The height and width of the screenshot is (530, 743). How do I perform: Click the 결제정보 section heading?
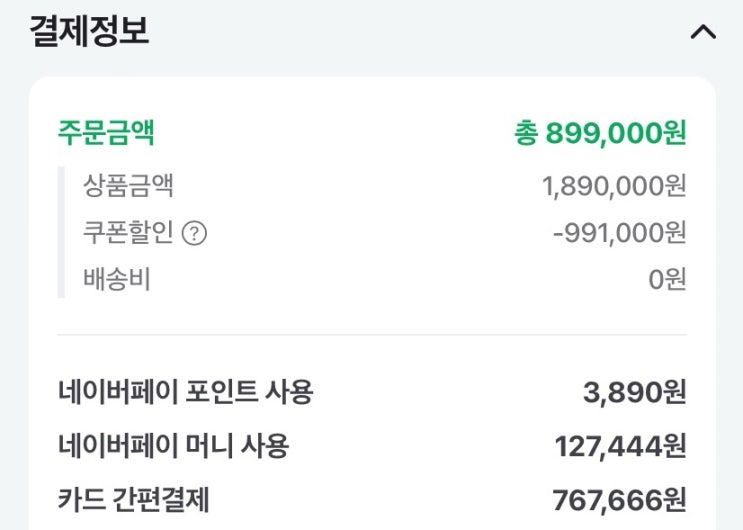click(x=89, y=31)
